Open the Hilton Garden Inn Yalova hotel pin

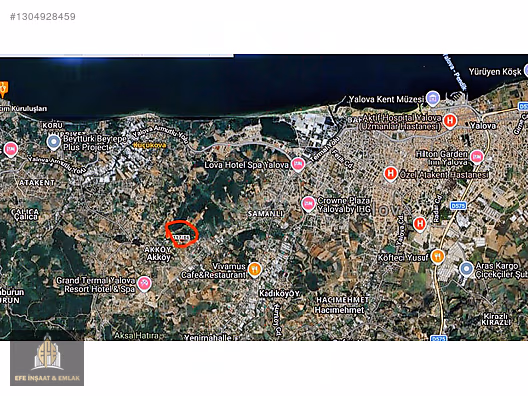(477, 157)
